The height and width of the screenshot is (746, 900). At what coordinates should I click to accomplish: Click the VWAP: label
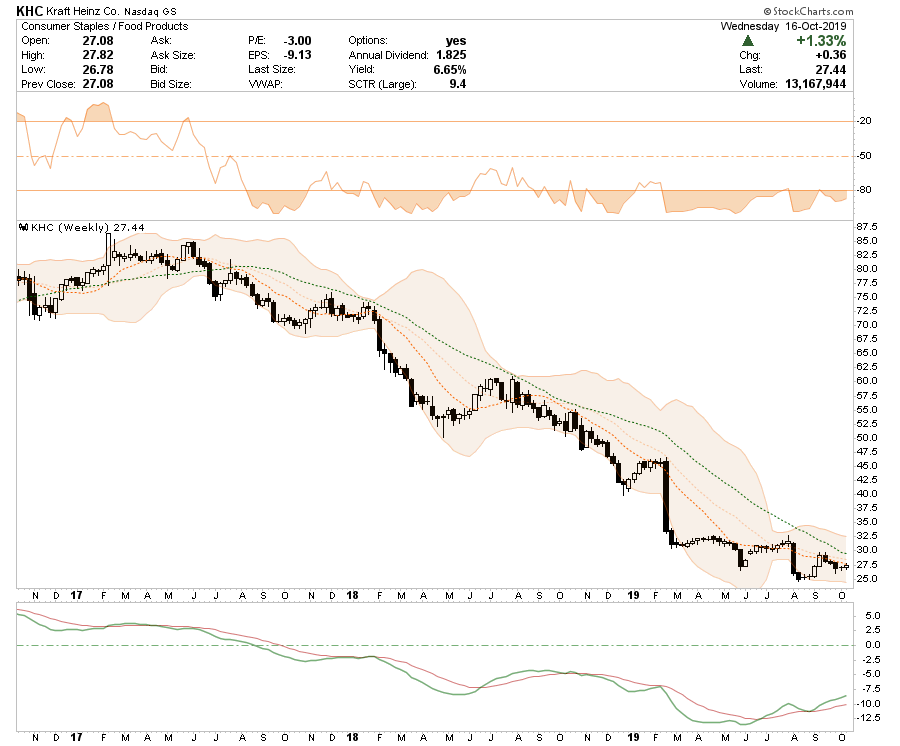pyautogui.click(x=265, y=84)
